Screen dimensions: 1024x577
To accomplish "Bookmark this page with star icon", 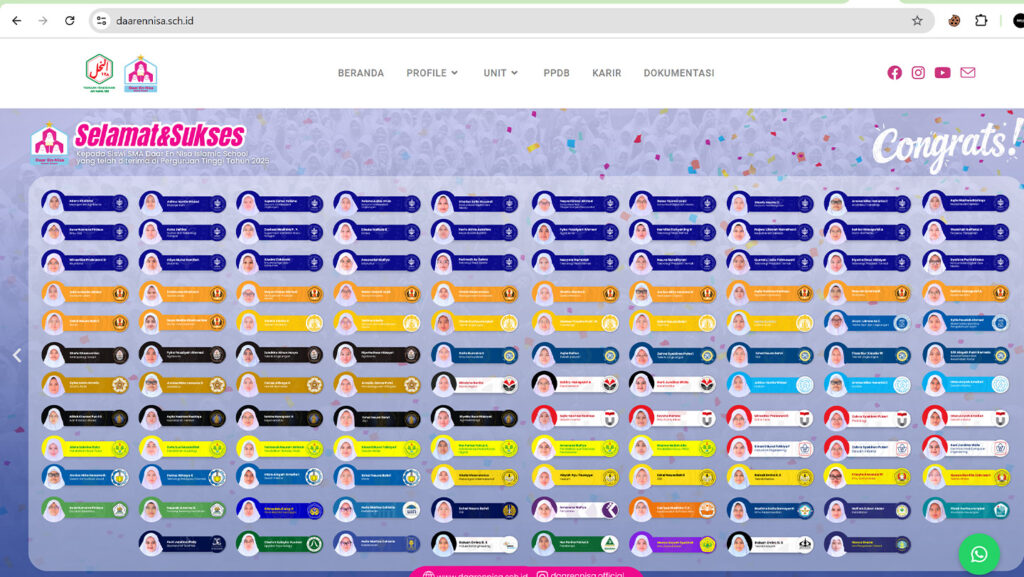I will pos(917,20).
